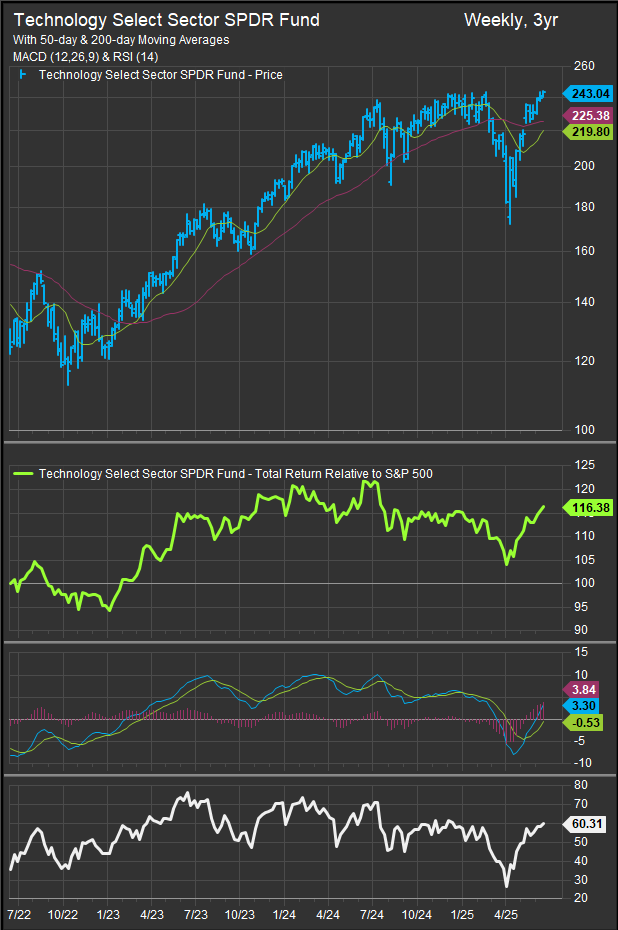Click the 70 RSI axis label

581,804
